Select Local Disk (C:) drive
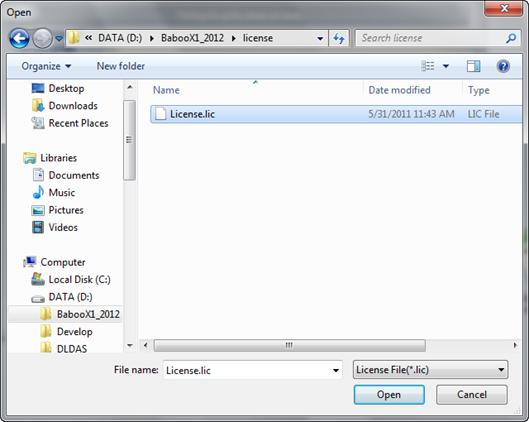Viewport: 529px width, 422px height. [79, 279]
